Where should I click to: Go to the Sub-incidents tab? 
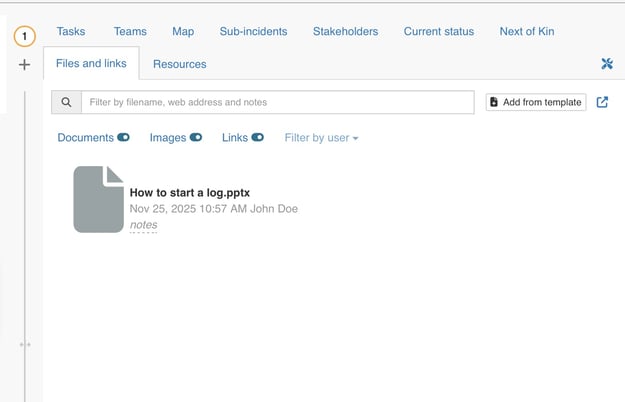[253, 32]
